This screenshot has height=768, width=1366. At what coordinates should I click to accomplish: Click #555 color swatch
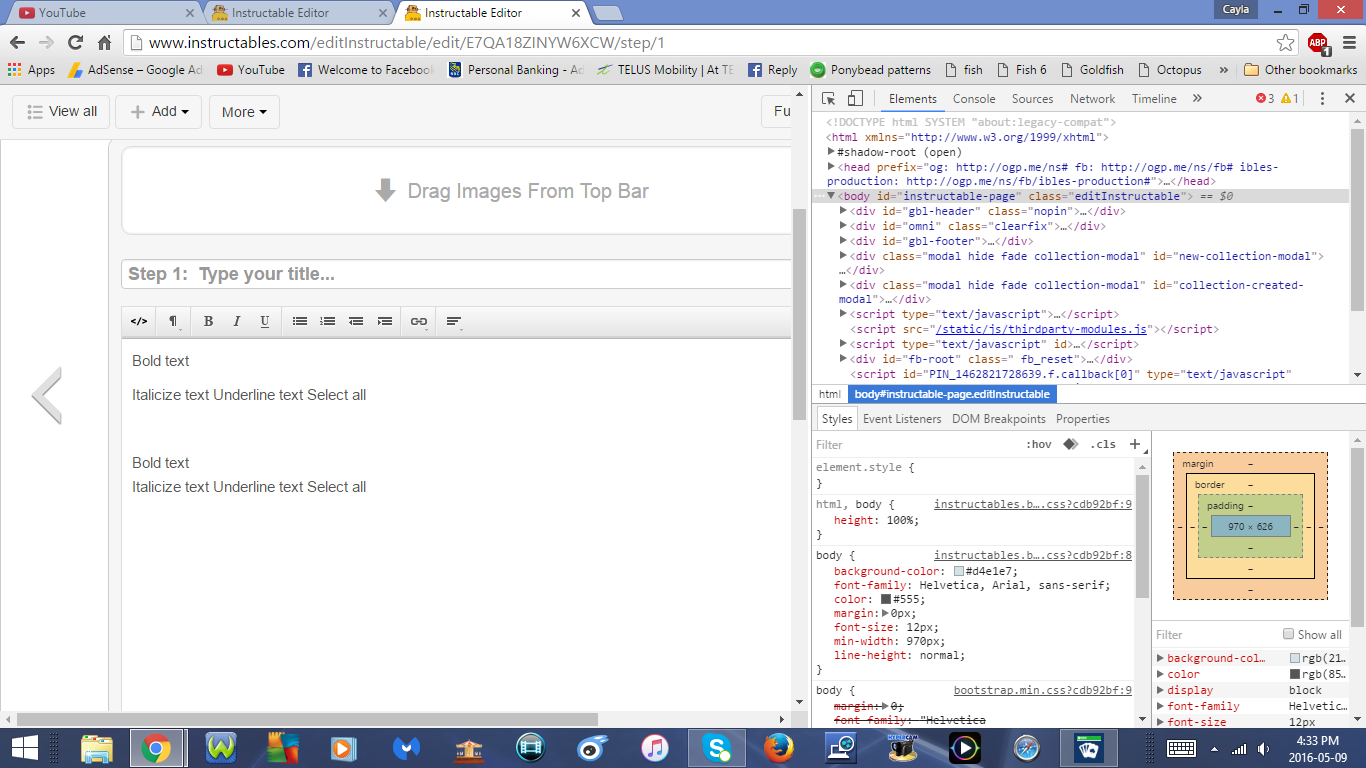pos(886,600)
